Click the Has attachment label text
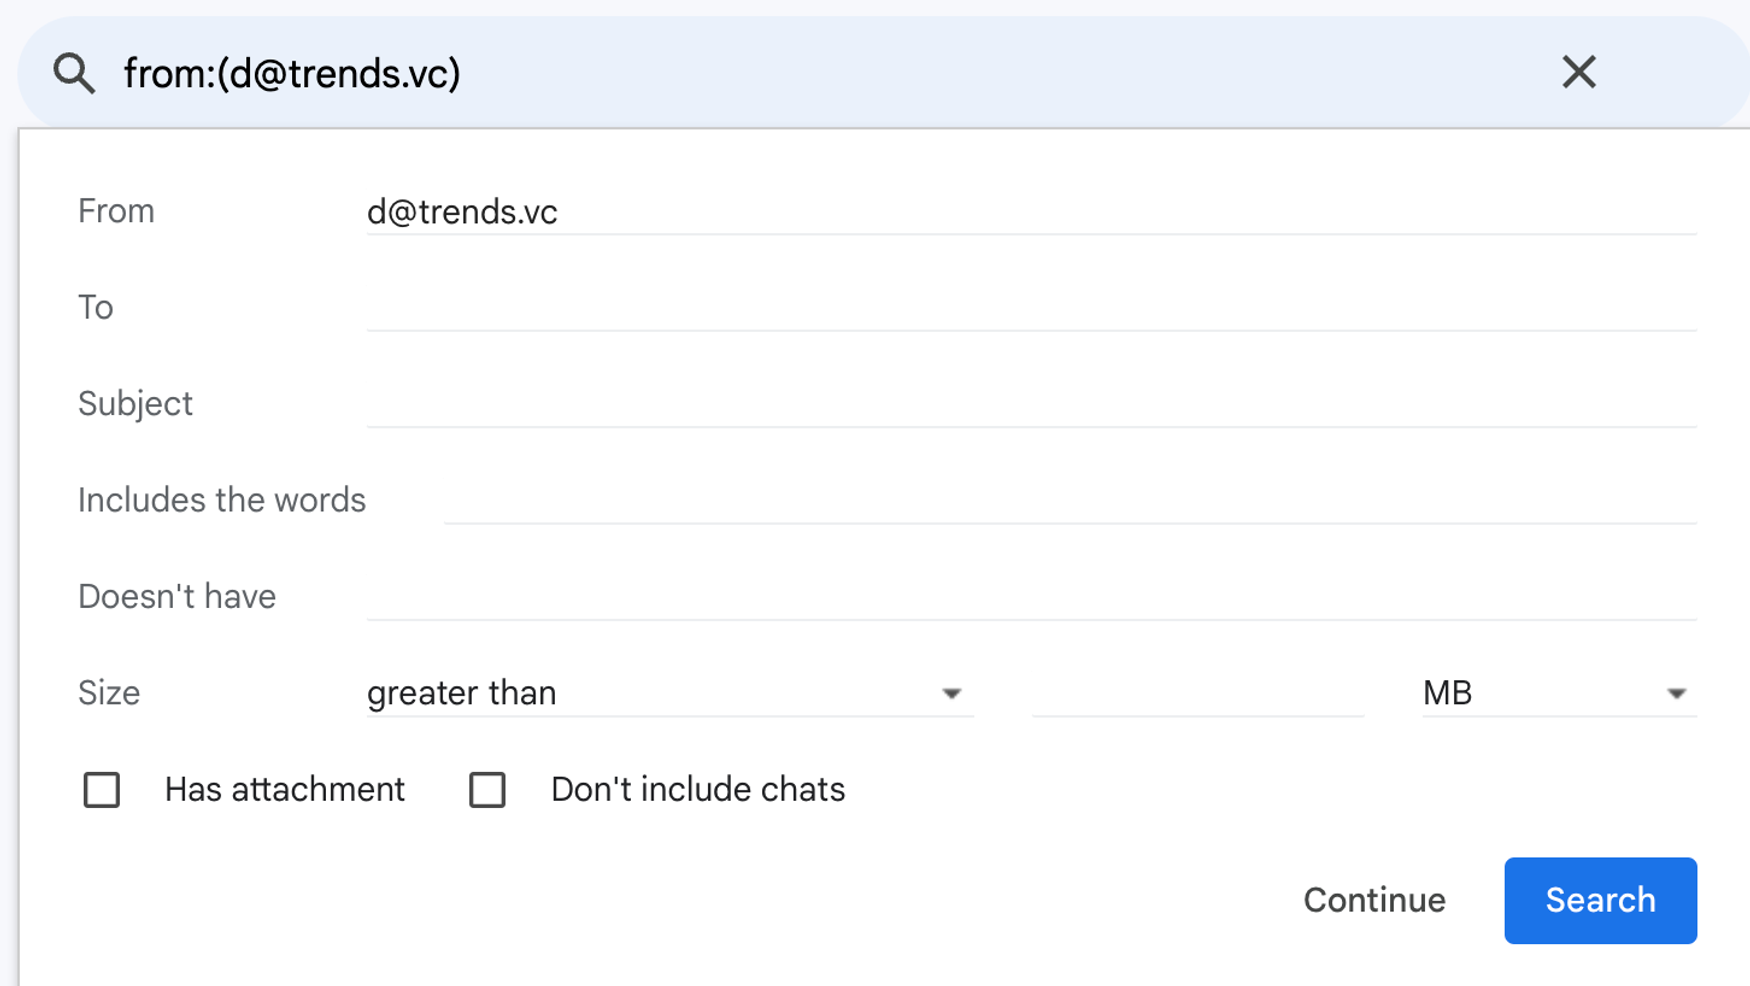Screen dimensions: 1750x986 click(x=285, y=790)
